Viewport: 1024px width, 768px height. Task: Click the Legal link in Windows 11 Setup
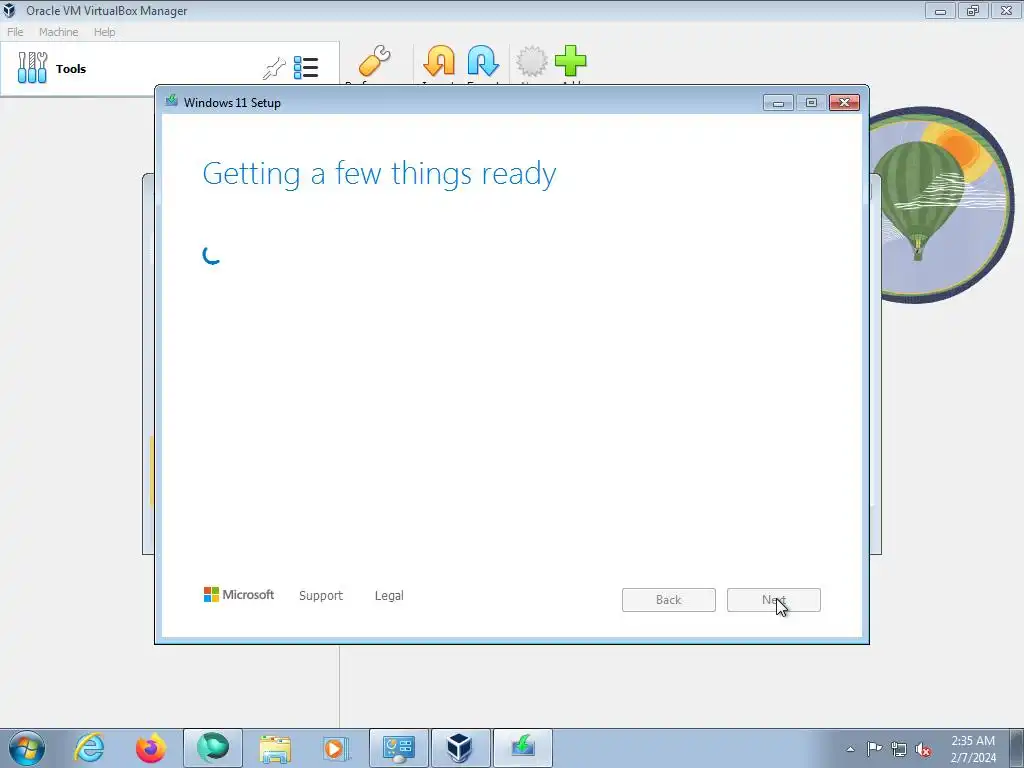389,596
